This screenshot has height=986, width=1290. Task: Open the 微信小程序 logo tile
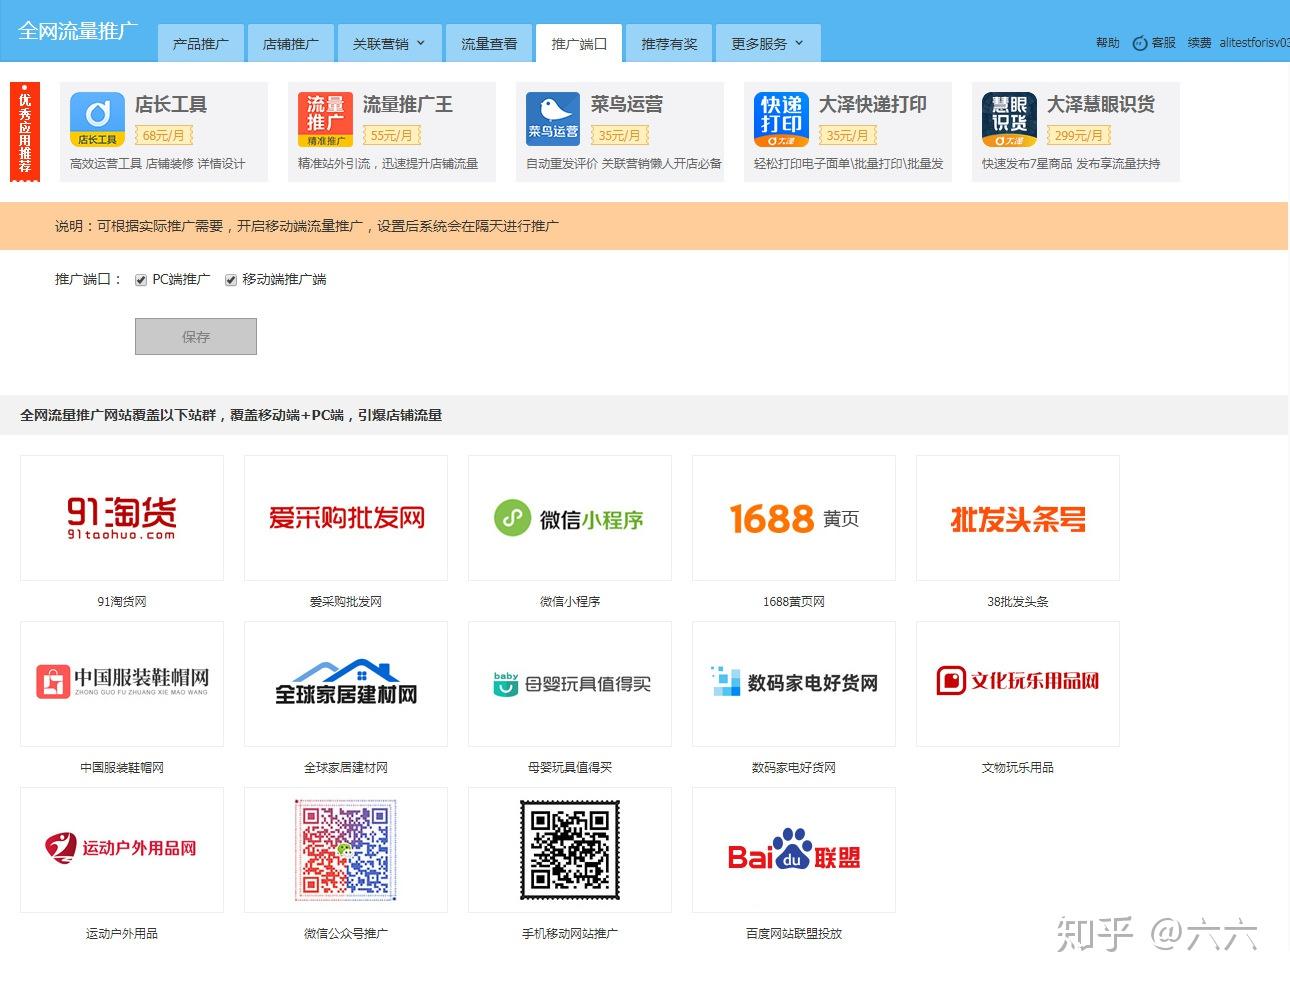point(570,518)
